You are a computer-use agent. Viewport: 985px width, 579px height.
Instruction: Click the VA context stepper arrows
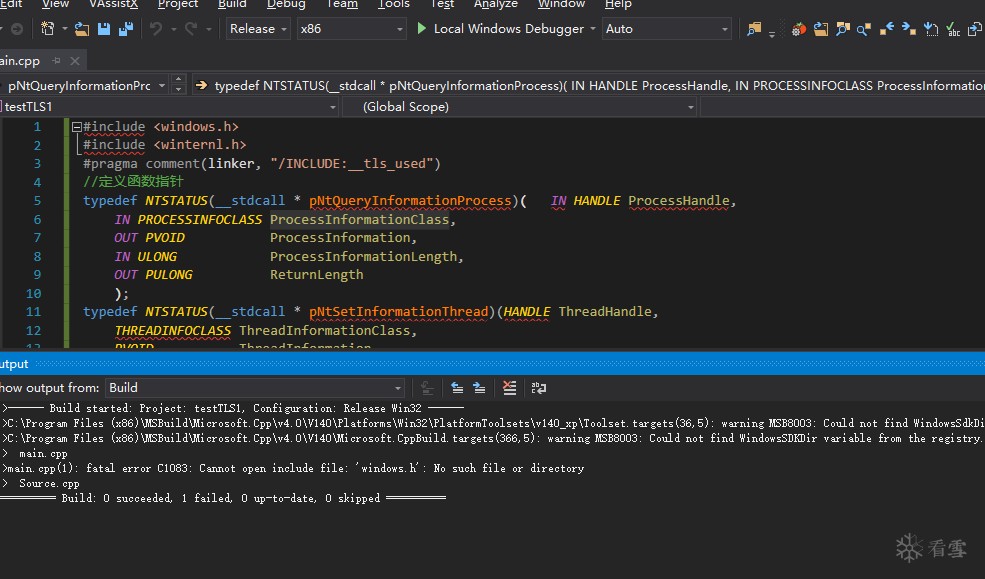click(x=178, y=84)
